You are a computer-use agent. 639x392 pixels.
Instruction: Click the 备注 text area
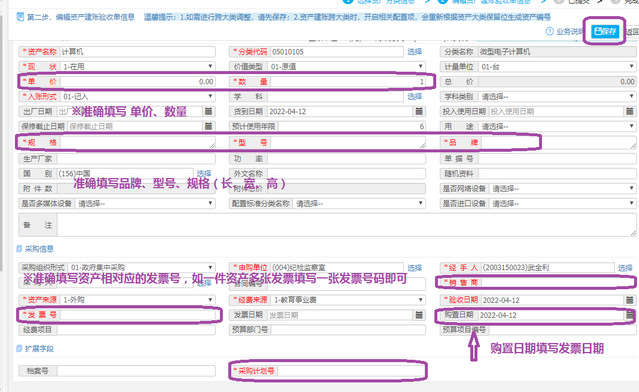click(x=347, y=225)
